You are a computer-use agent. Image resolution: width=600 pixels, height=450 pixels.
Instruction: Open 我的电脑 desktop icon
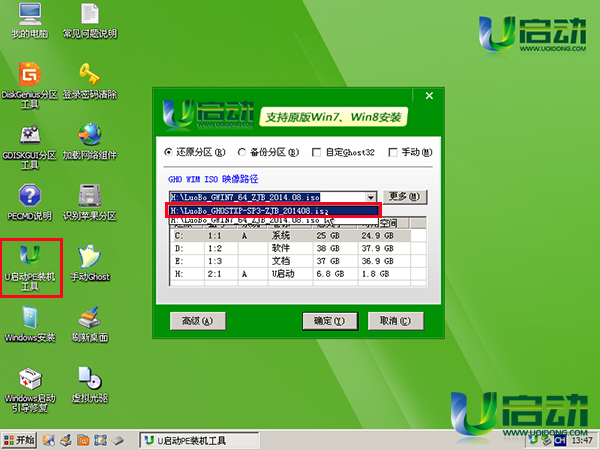(x=31, y=17)
